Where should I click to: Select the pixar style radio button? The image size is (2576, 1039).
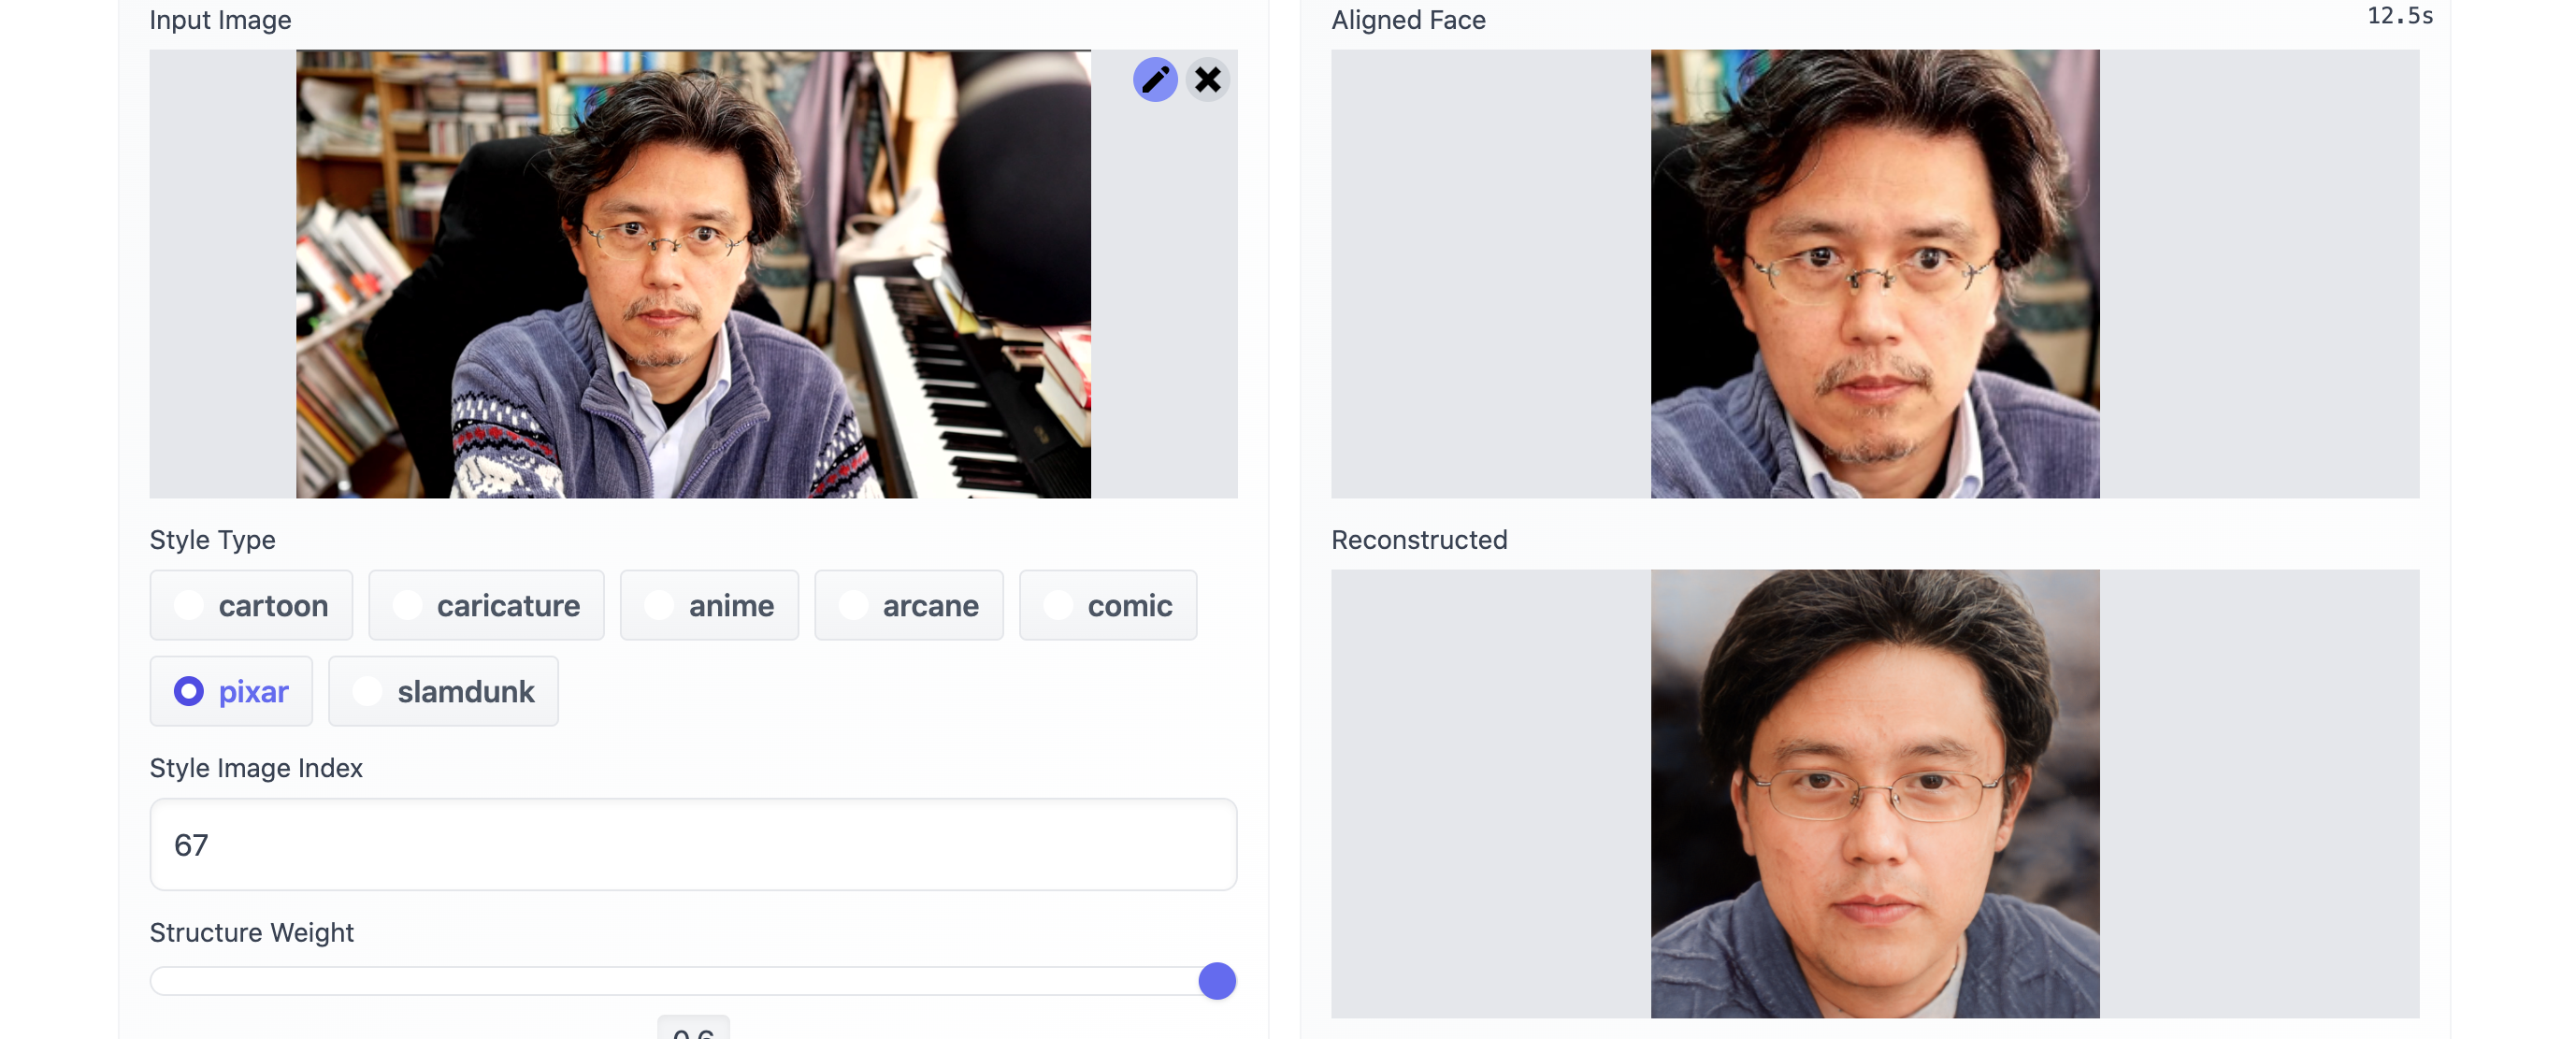coord(231,691)
